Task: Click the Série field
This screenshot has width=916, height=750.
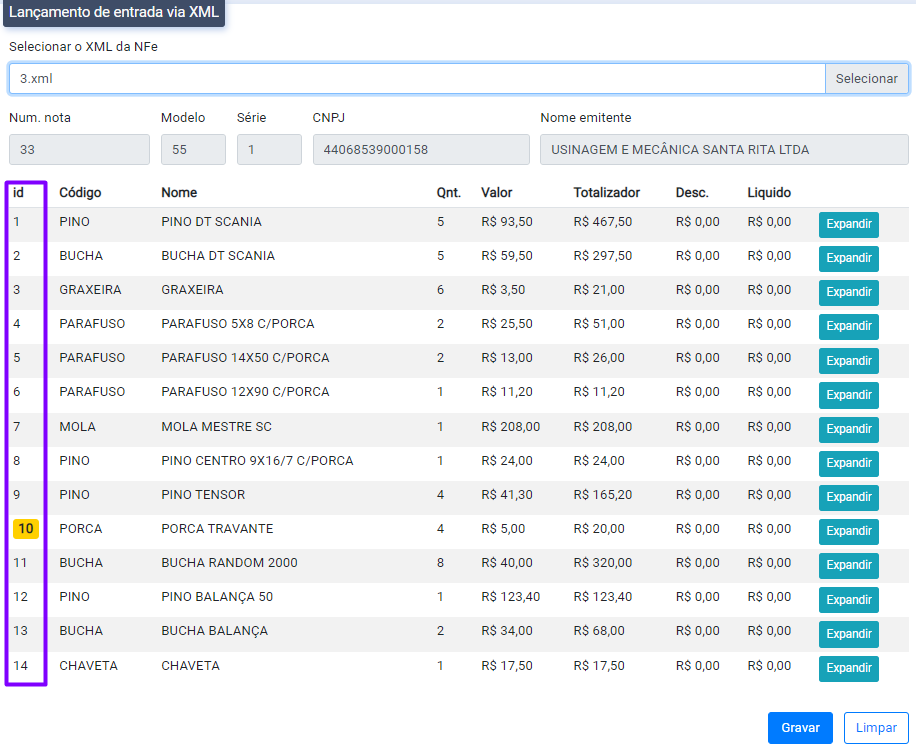Action: pos(268,150)
